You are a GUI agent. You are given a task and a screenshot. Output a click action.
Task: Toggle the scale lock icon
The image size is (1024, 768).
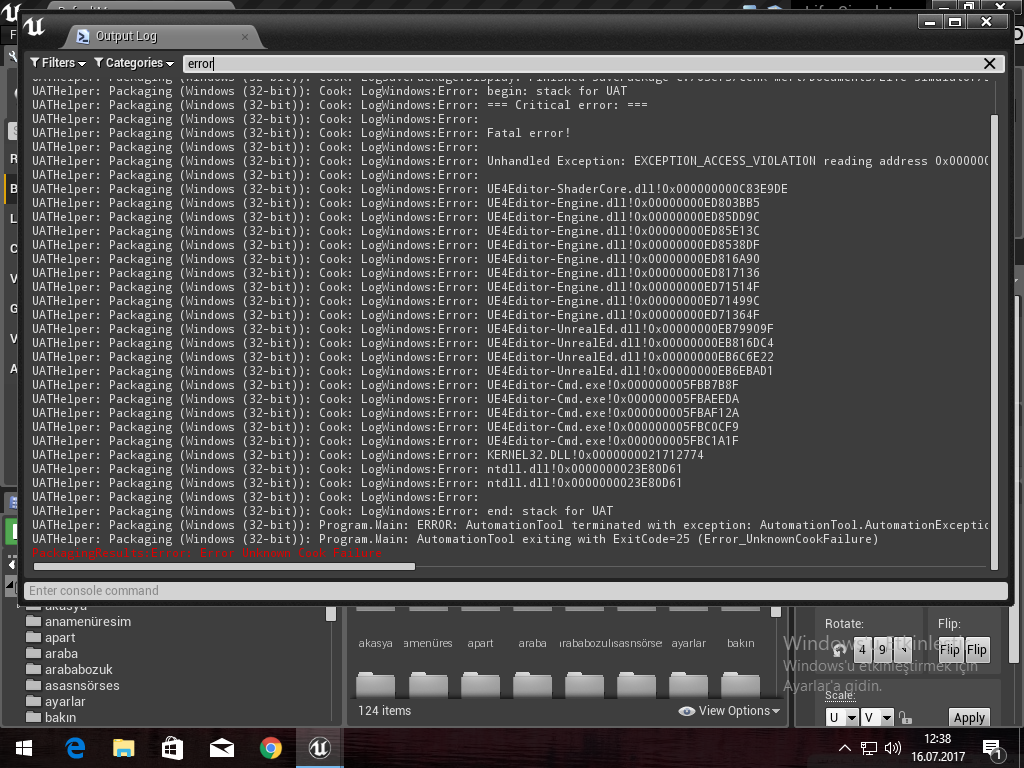(x=905, y=718)
